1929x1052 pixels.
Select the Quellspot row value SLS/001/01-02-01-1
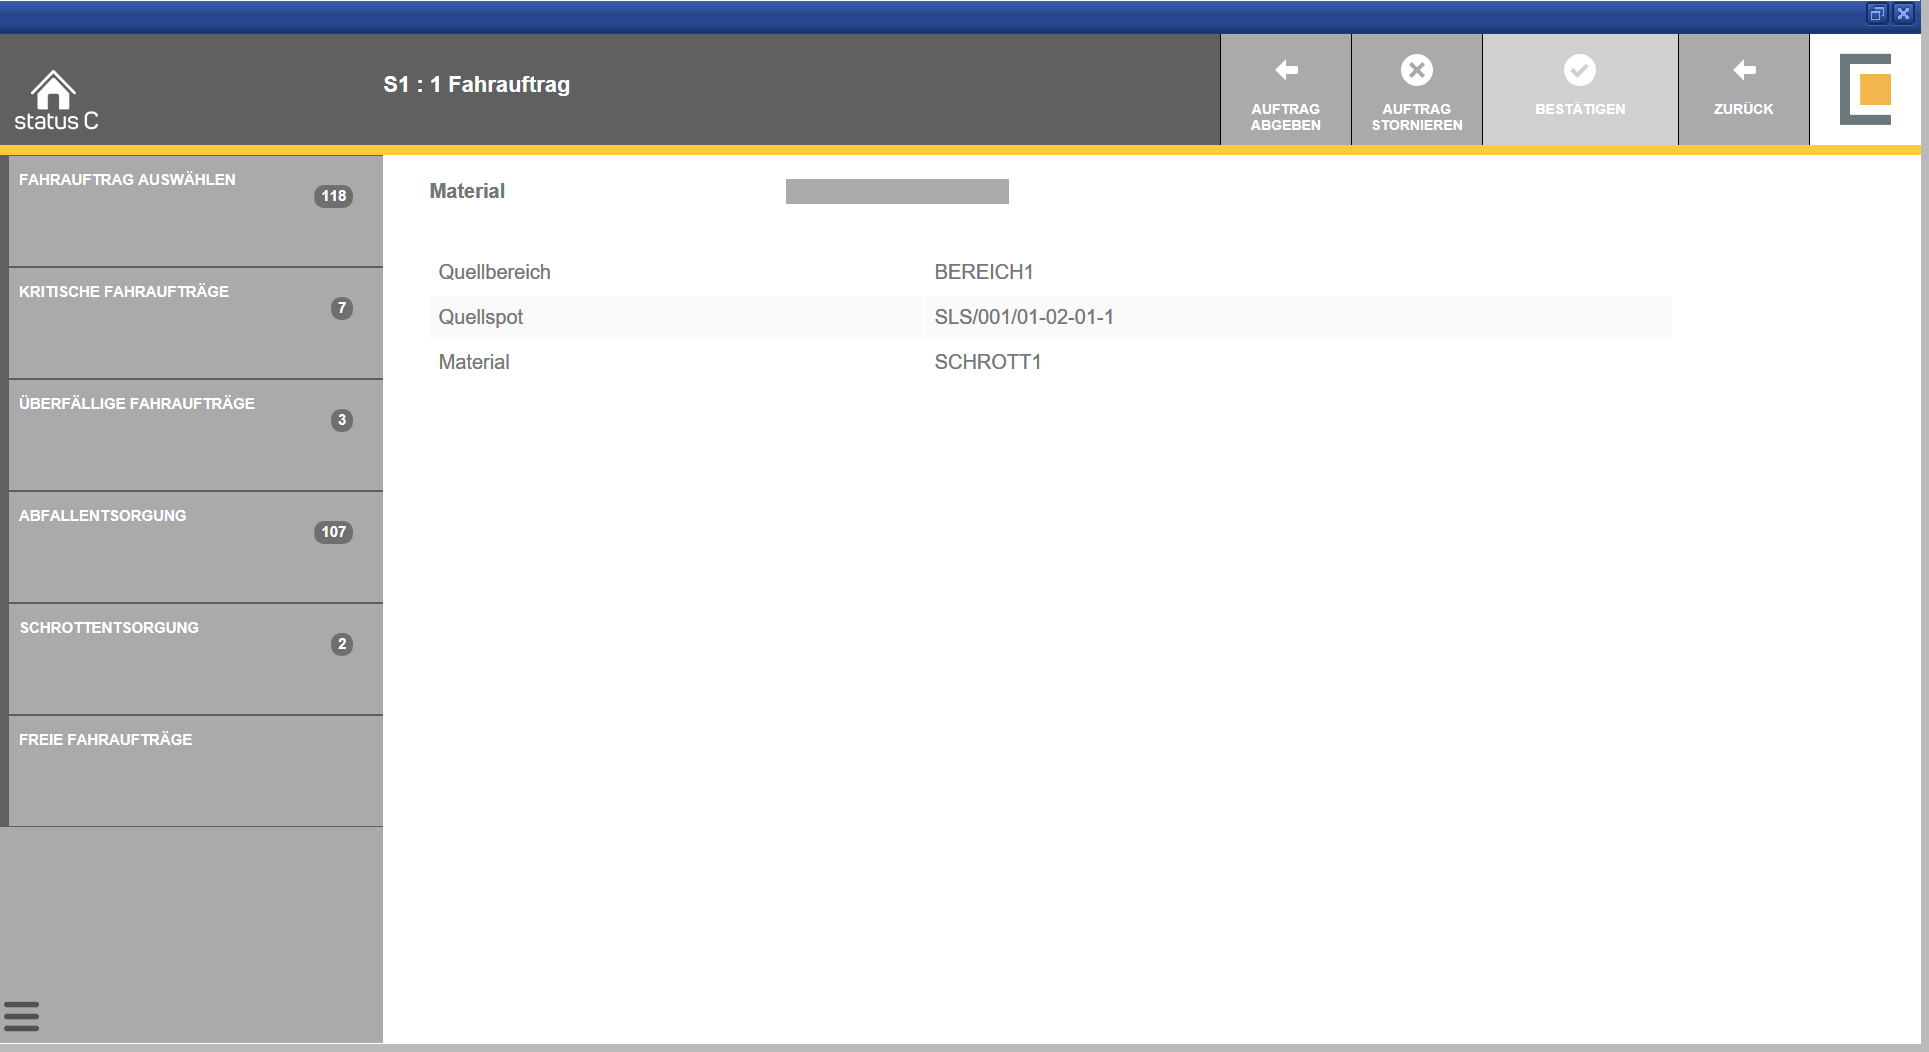click(1024, 317)
